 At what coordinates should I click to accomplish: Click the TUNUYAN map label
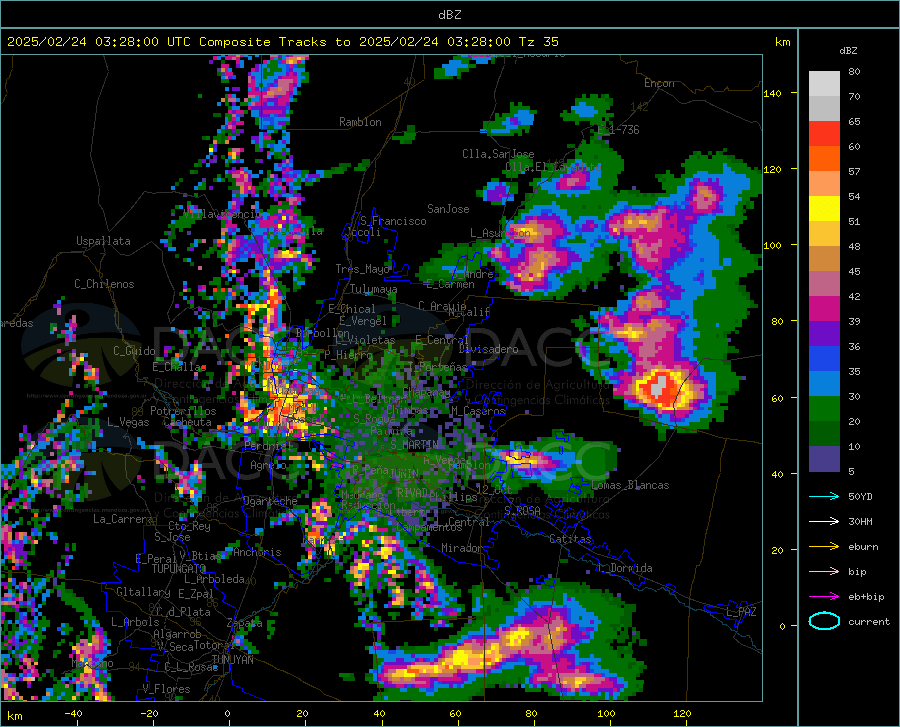click(232, 659)
